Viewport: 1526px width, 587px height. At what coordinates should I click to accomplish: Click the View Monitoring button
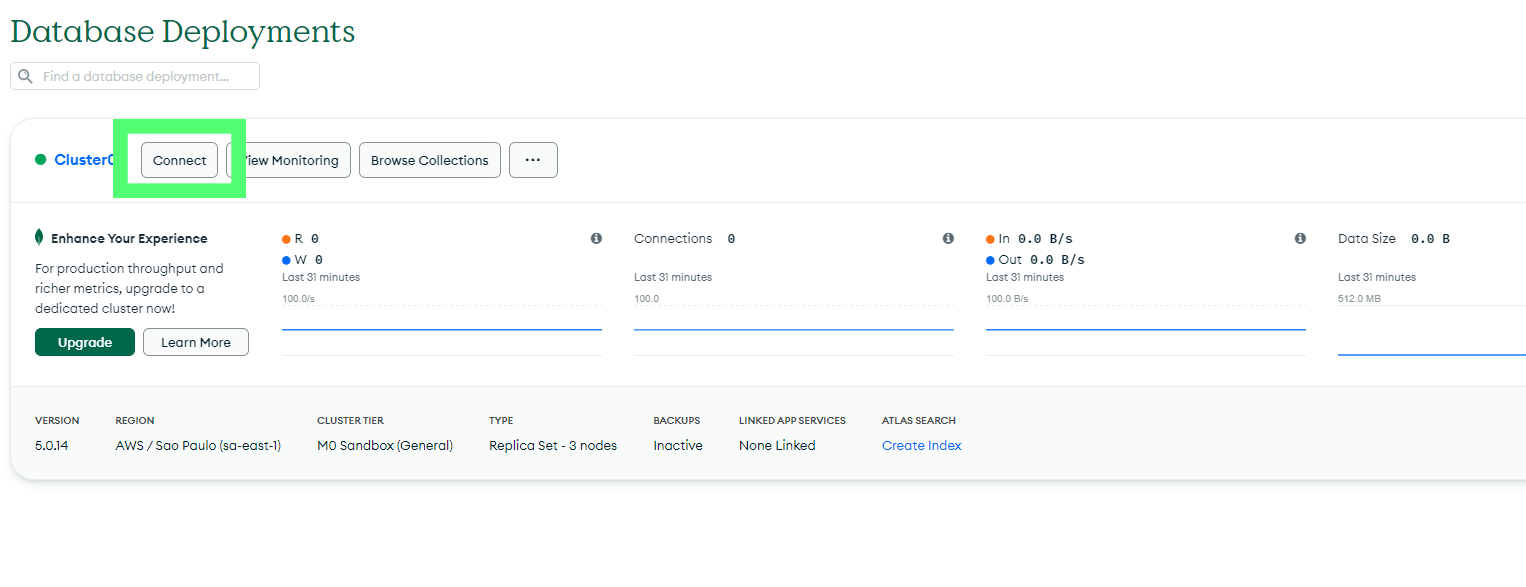(x=288, y=160)
